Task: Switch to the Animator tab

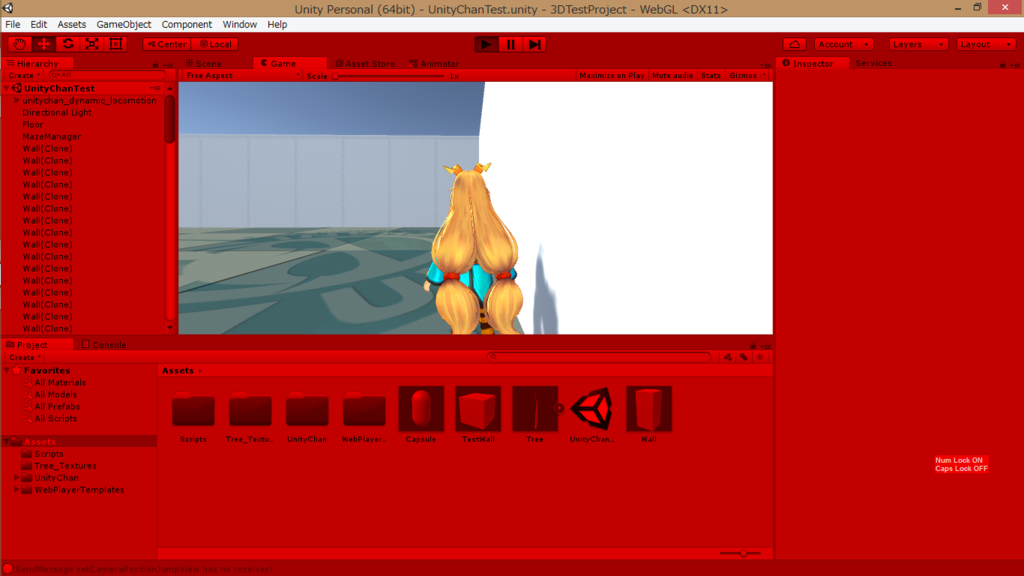Action: [x=434, y=63]
